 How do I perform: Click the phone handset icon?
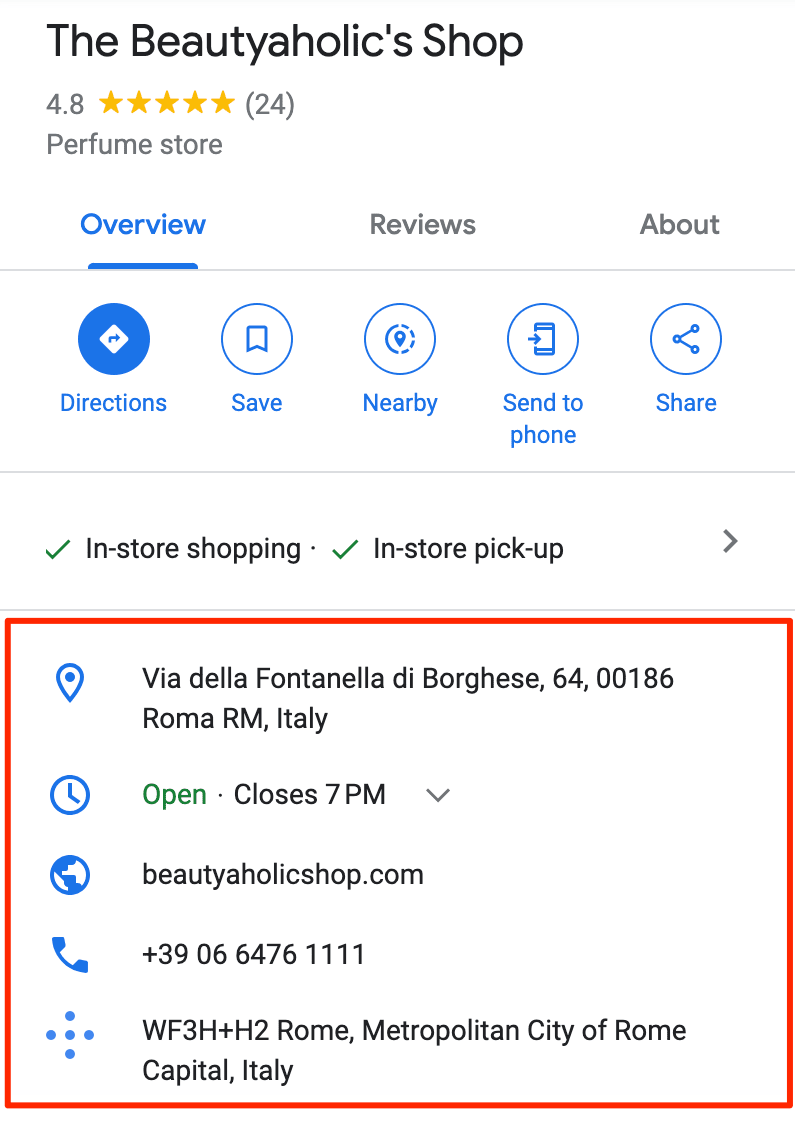(x=69, y=954)
